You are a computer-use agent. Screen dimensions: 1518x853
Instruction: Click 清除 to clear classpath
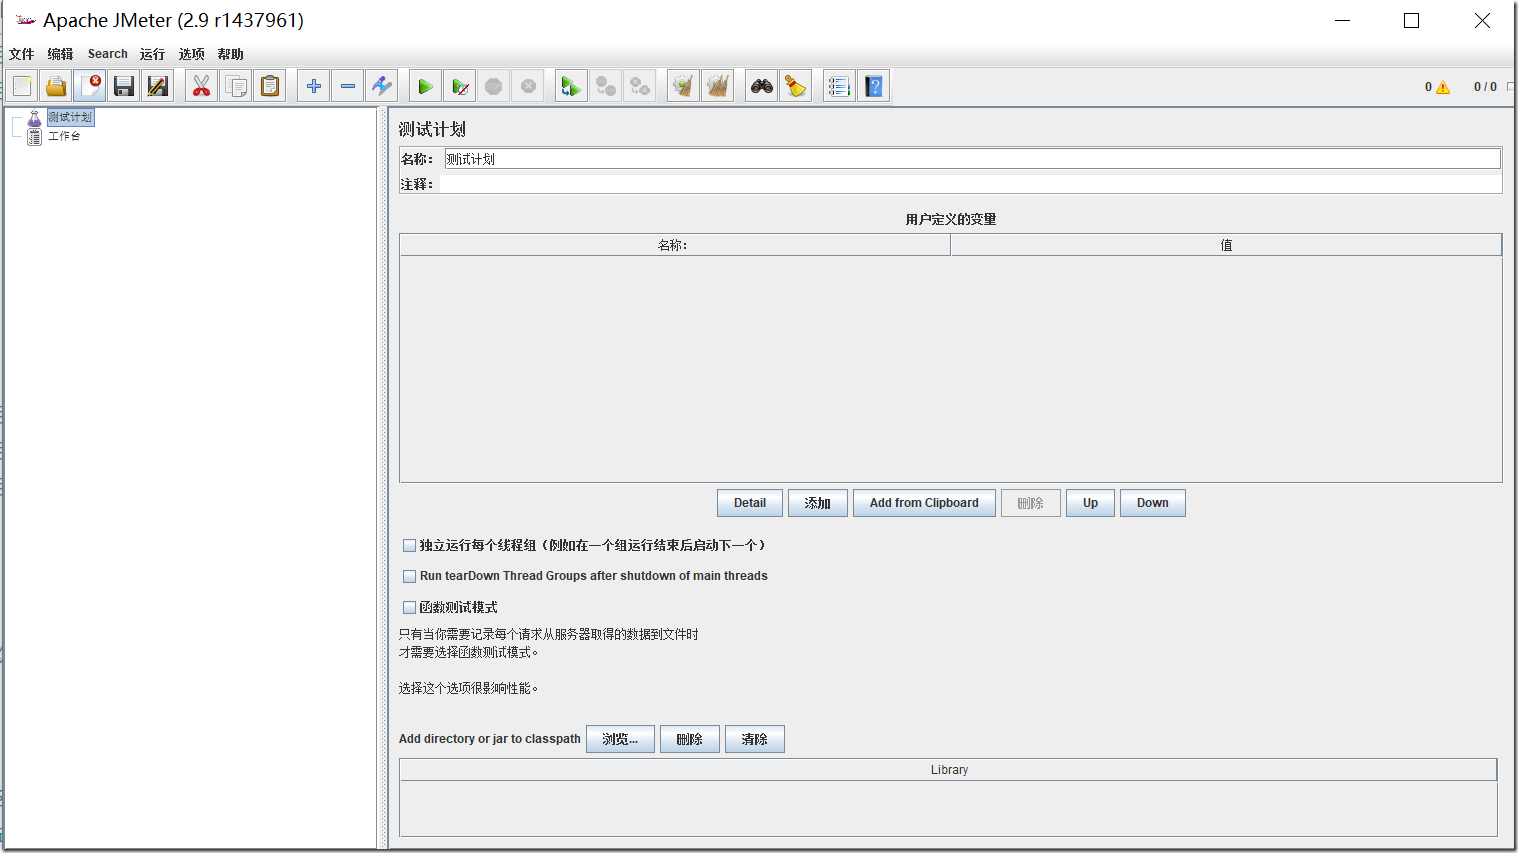pyautogui.click(x=755, y=739)
